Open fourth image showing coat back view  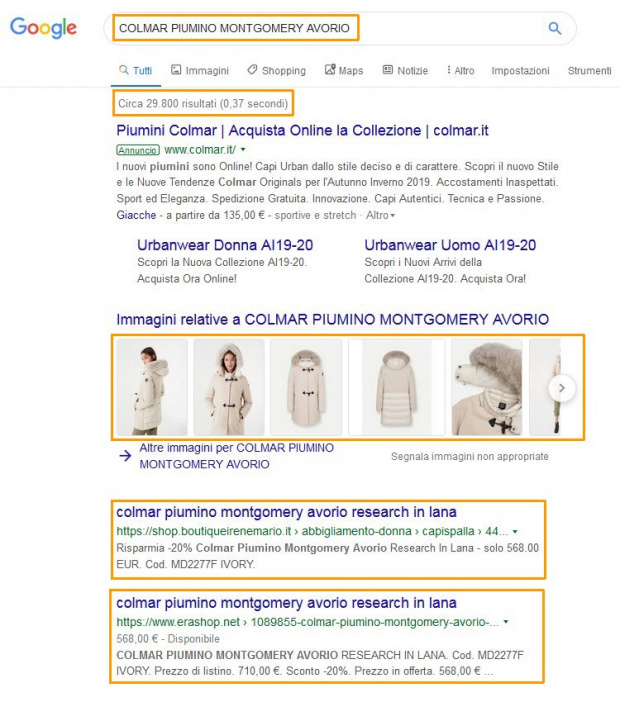coord(397,387)
